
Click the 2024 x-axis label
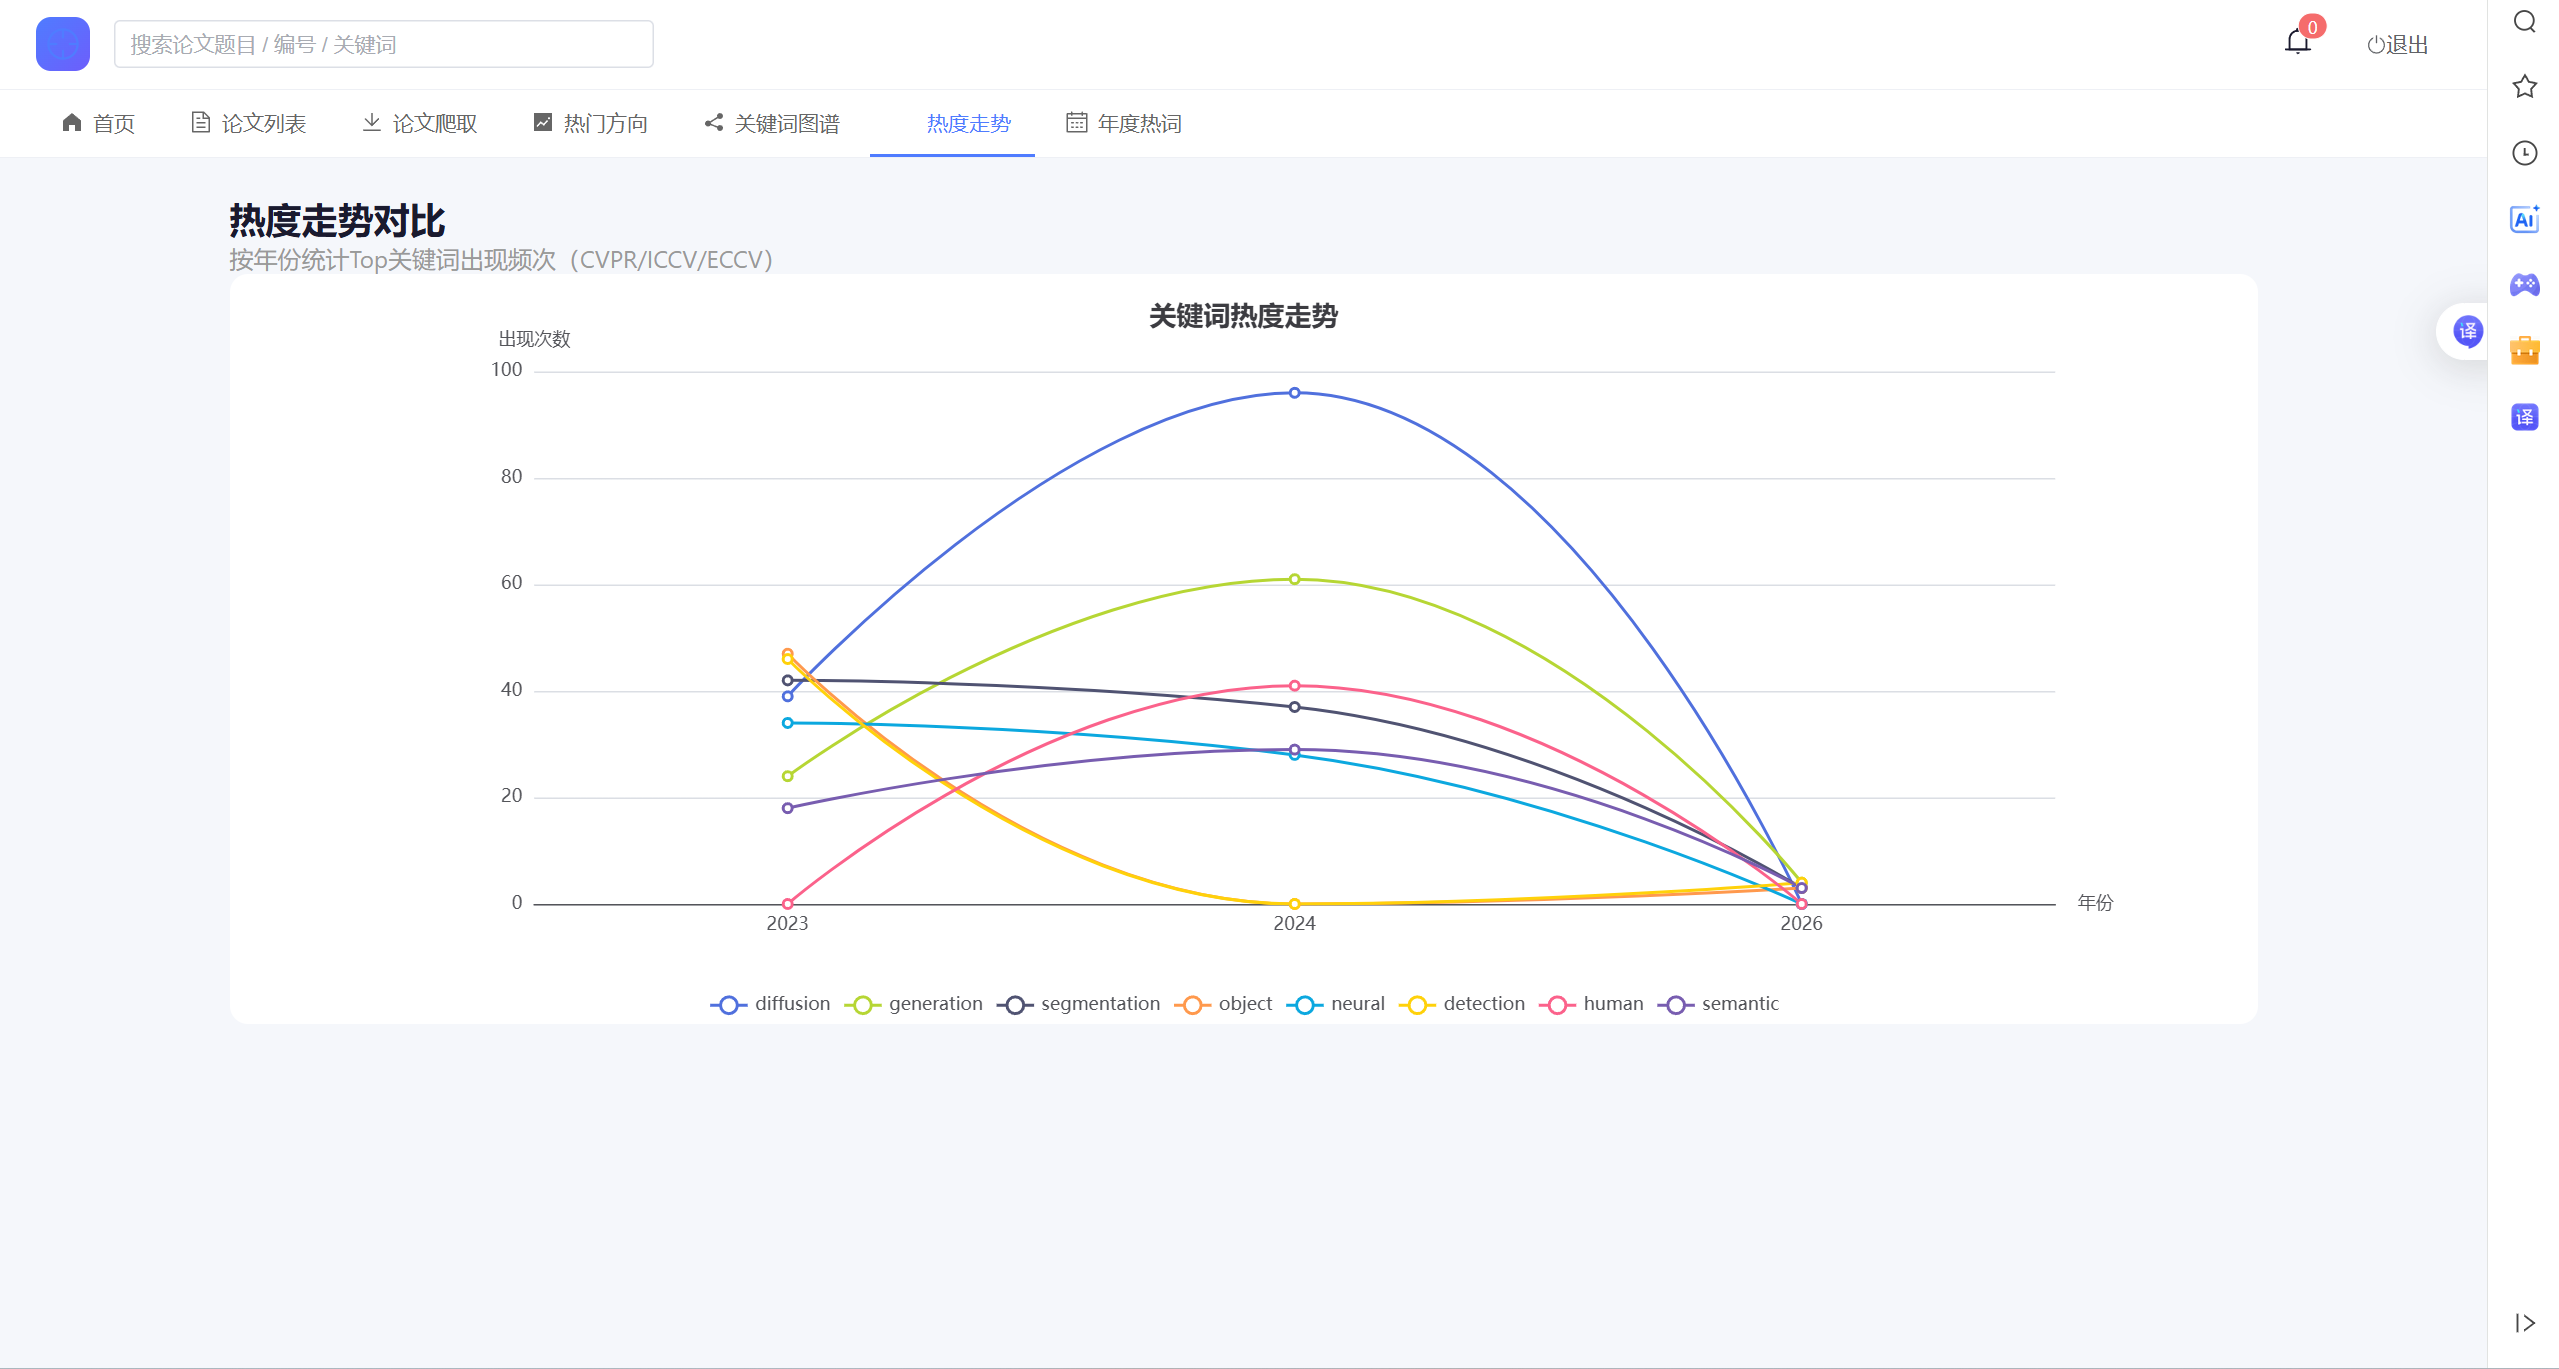click(x=1294, y=924)
